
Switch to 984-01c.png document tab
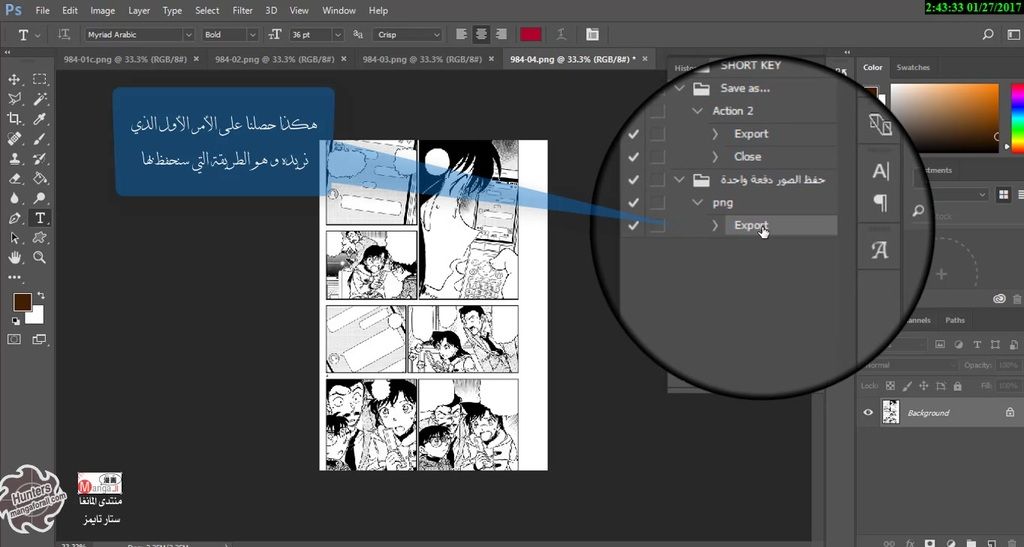(125, 59)
